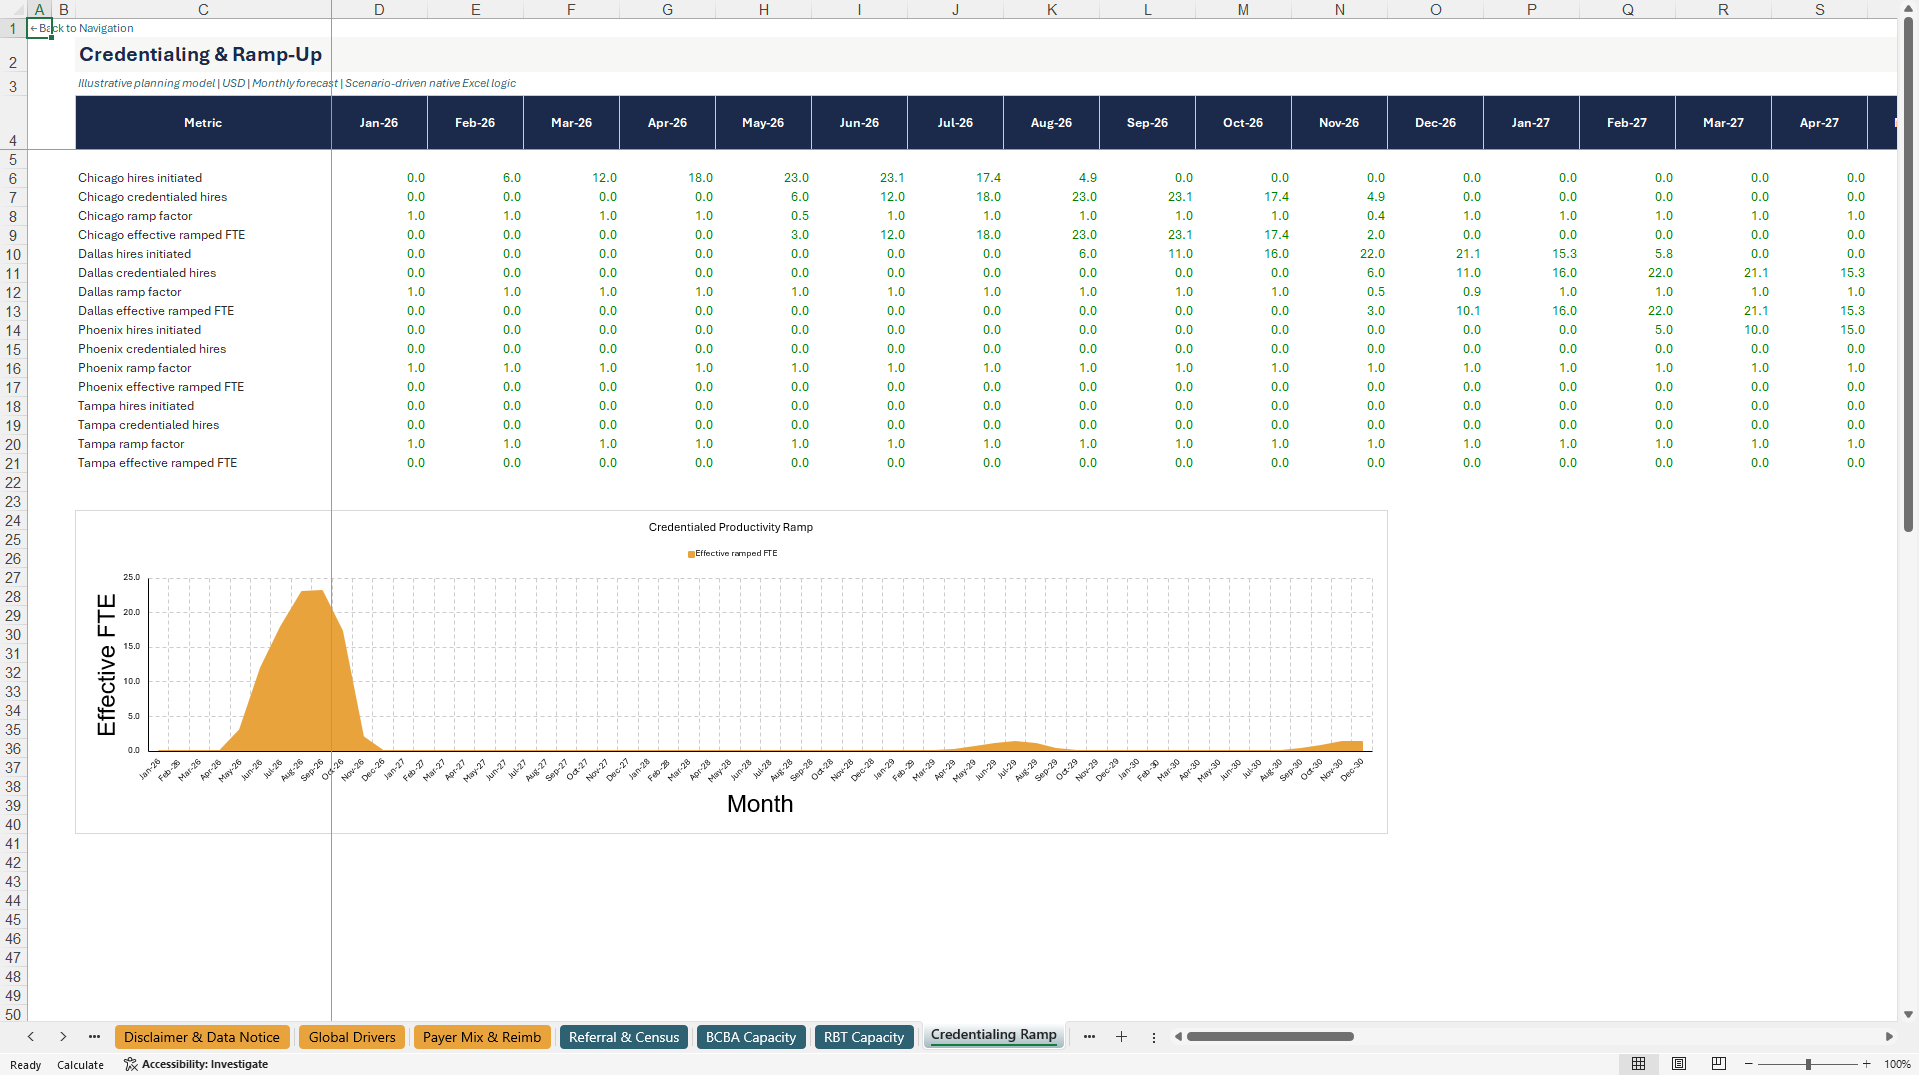Select the Phoenix ramp factor label

click(134, 368)
